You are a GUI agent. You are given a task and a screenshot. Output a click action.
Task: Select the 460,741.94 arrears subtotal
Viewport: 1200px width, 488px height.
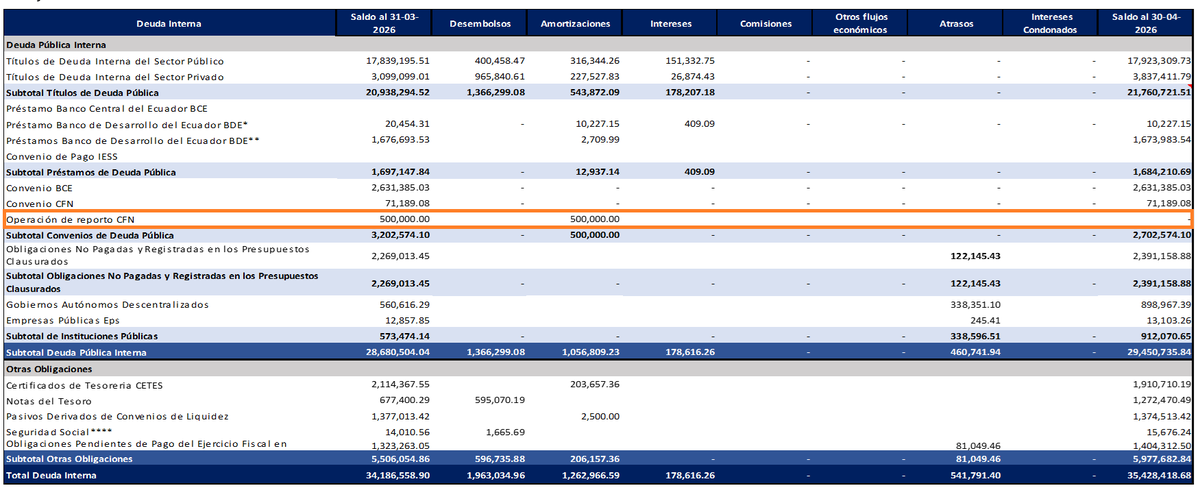tap(973, 353)
